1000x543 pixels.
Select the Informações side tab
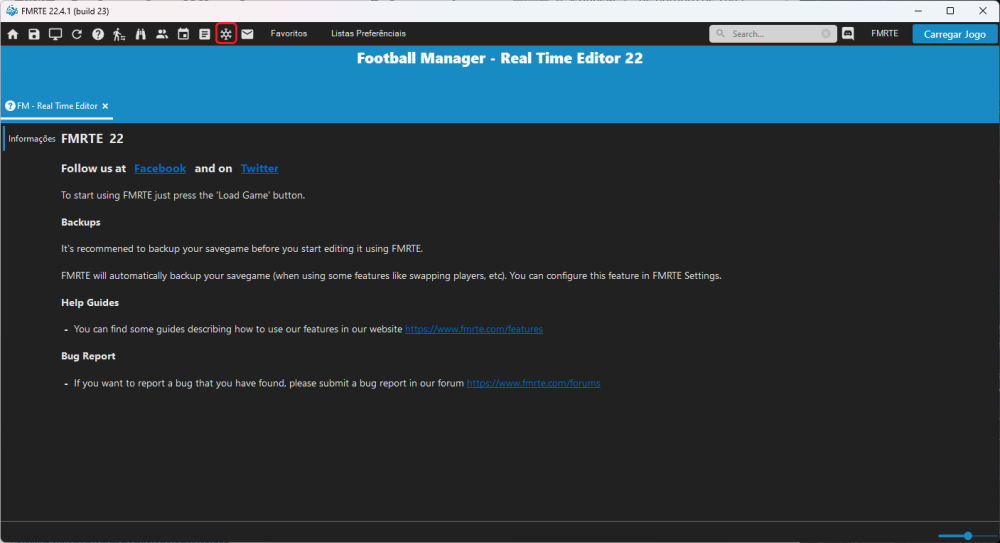click(x=31, y=138)
